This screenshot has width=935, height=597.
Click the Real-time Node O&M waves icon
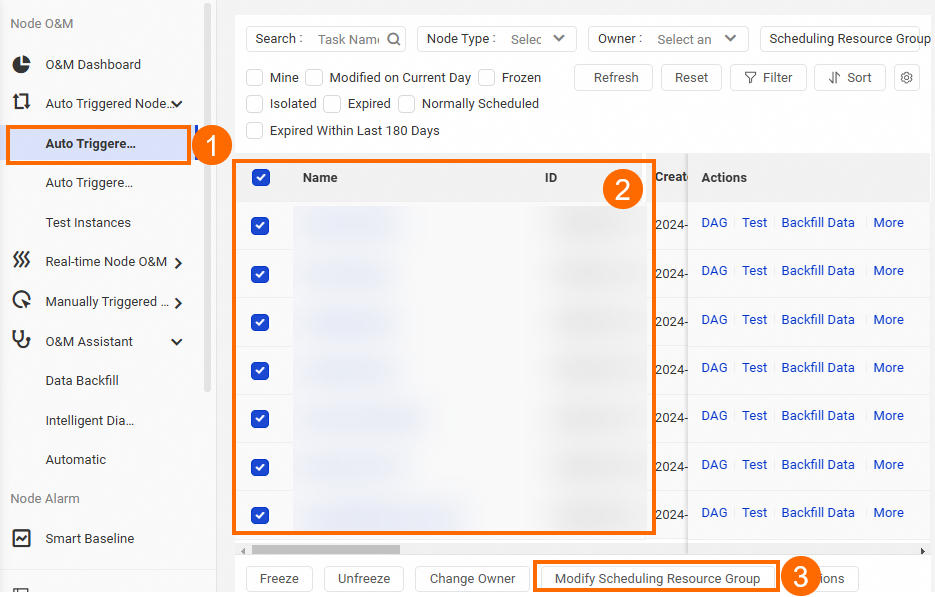[x=21, y=260]
